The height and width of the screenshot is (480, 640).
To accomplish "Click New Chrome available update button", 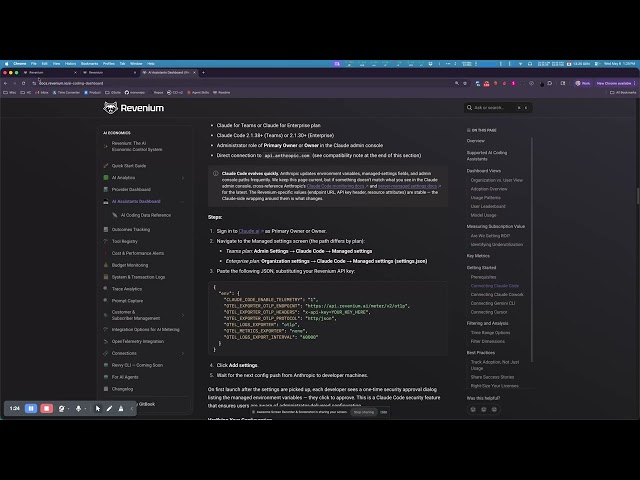I will click(x=616, y=83).
